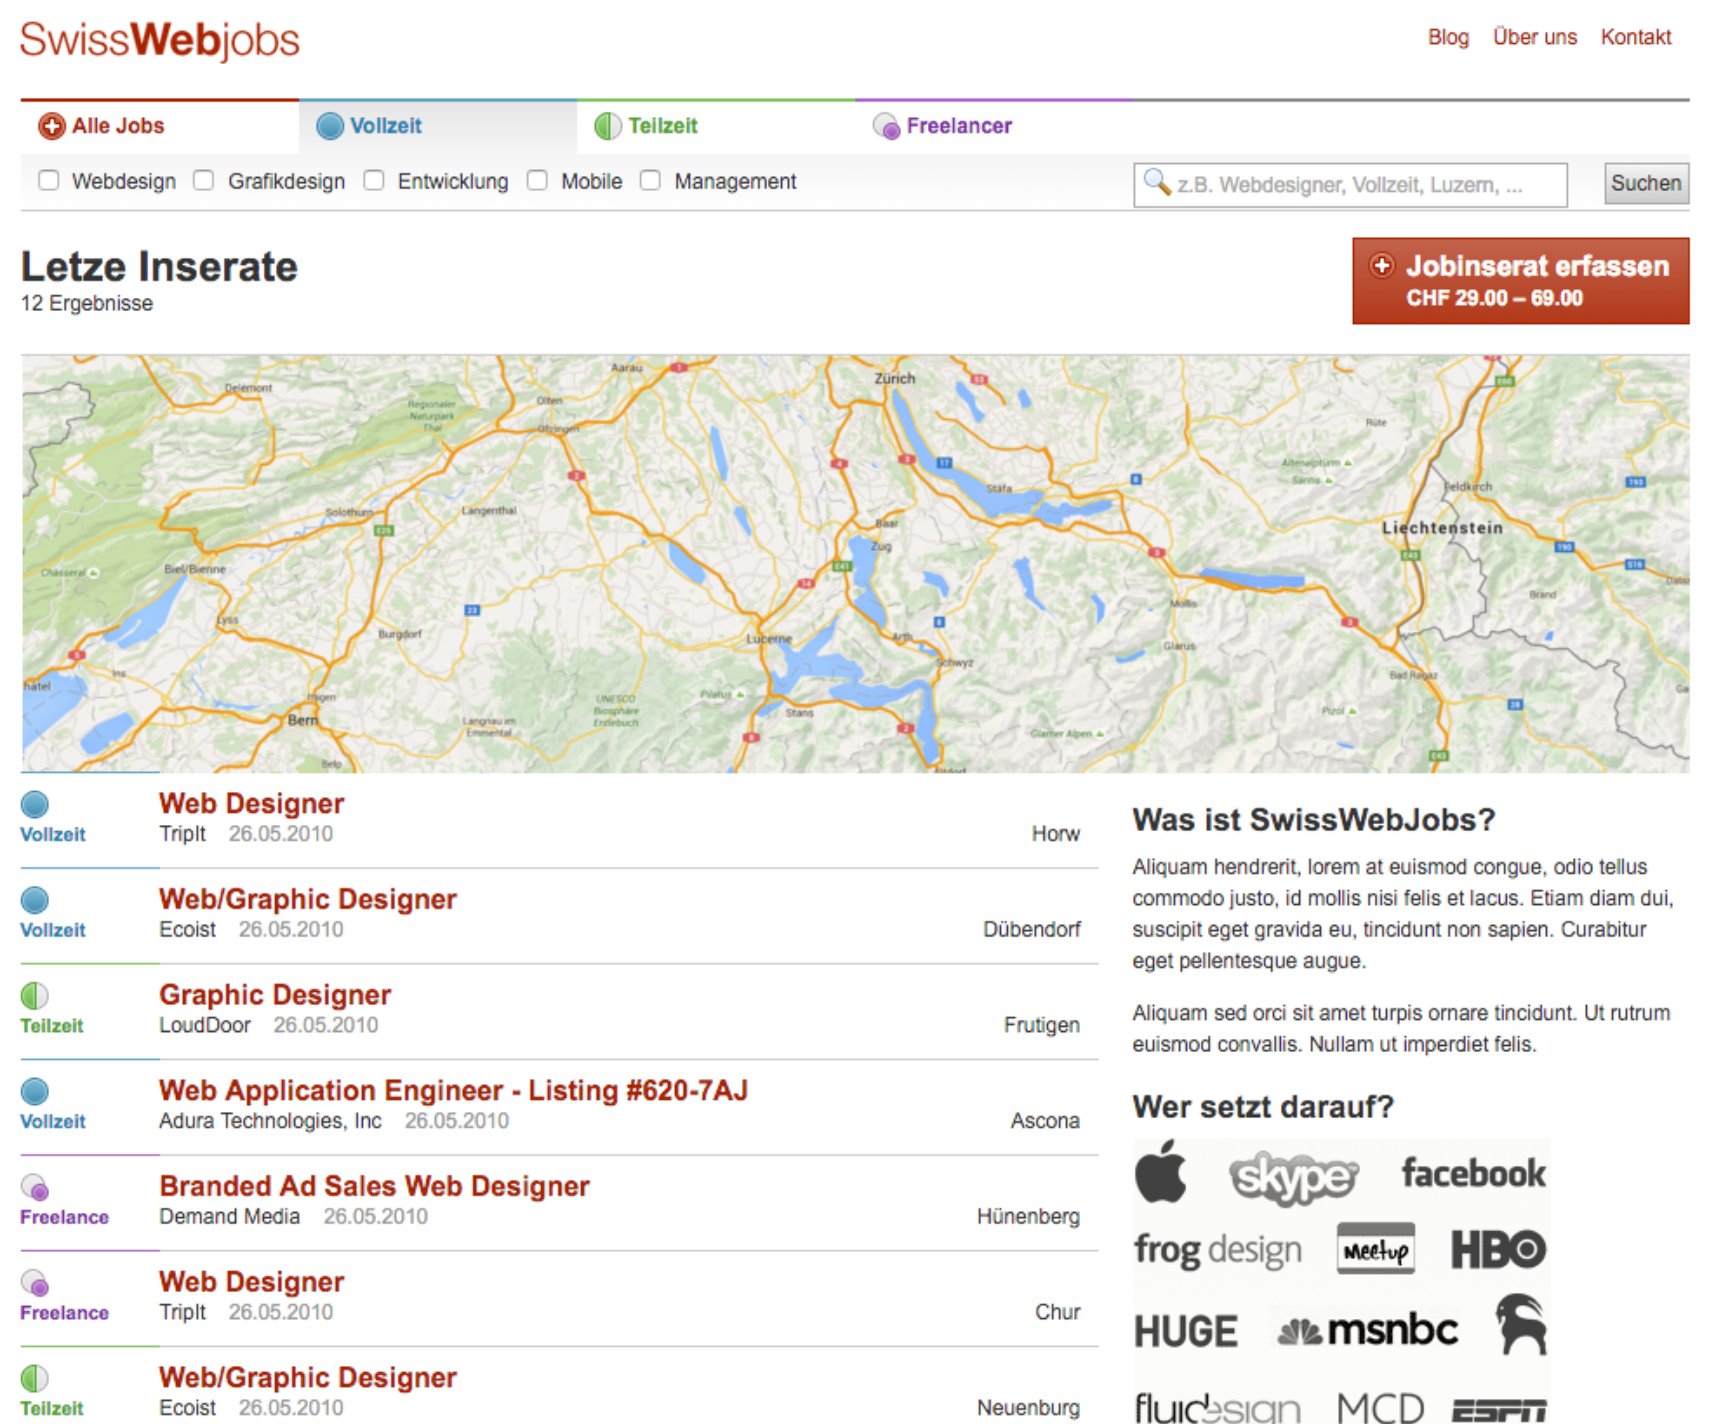This screenshot has width=1710, height=1424.
Task: Click the plus icon on Jobinserat erfassen banner
Action: 1381,266
